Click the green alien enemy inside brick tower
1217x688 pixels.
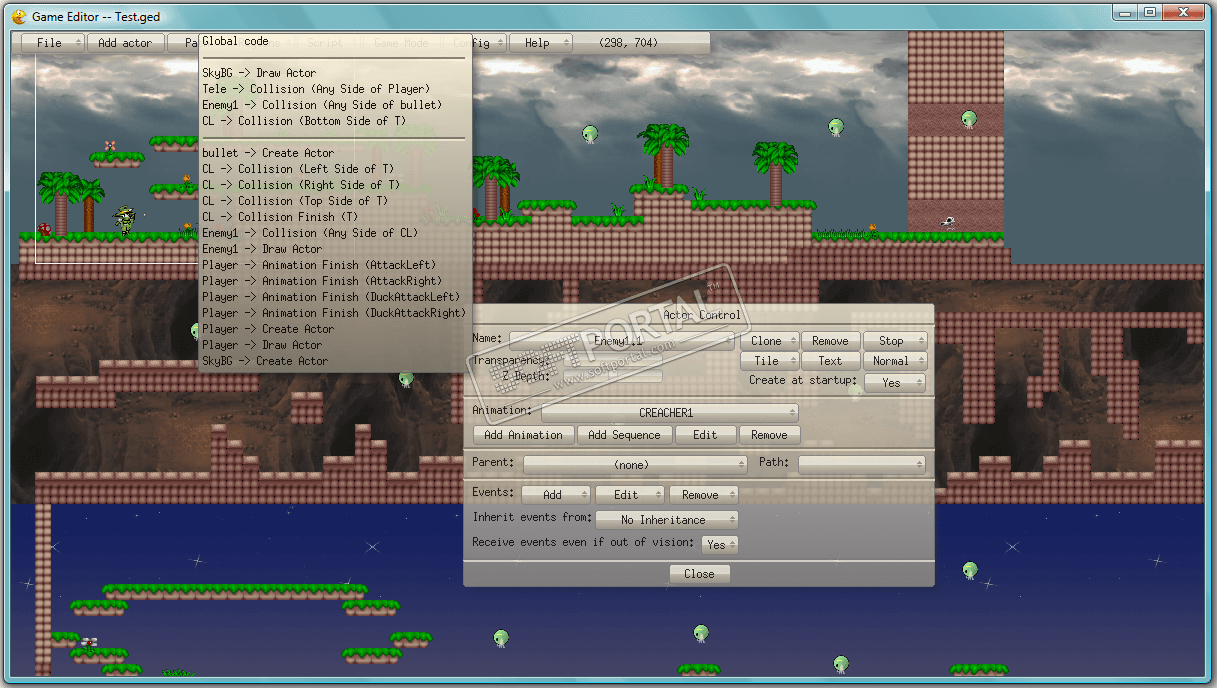pyautogui.click(x=969, y=119)
